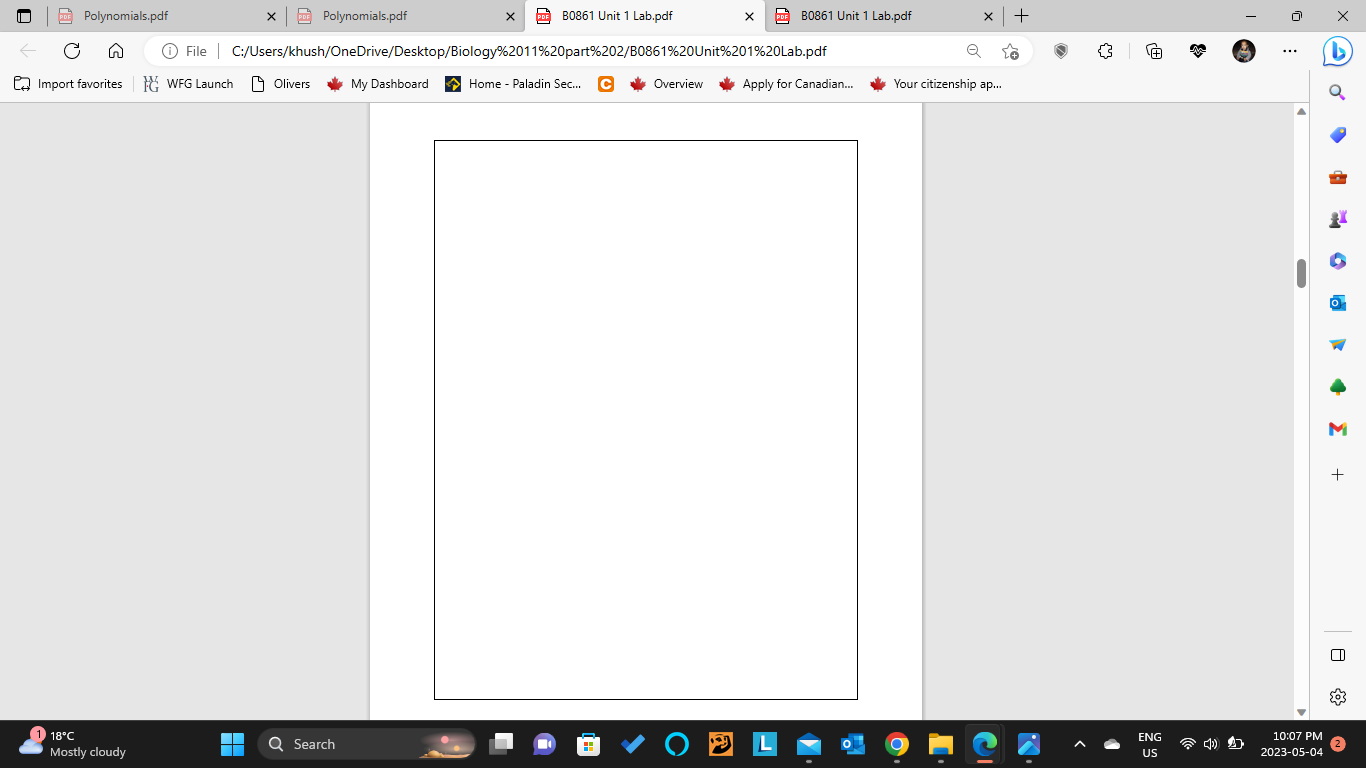
Task: Open the ENG US language switcher
Action: (1150, 744)
